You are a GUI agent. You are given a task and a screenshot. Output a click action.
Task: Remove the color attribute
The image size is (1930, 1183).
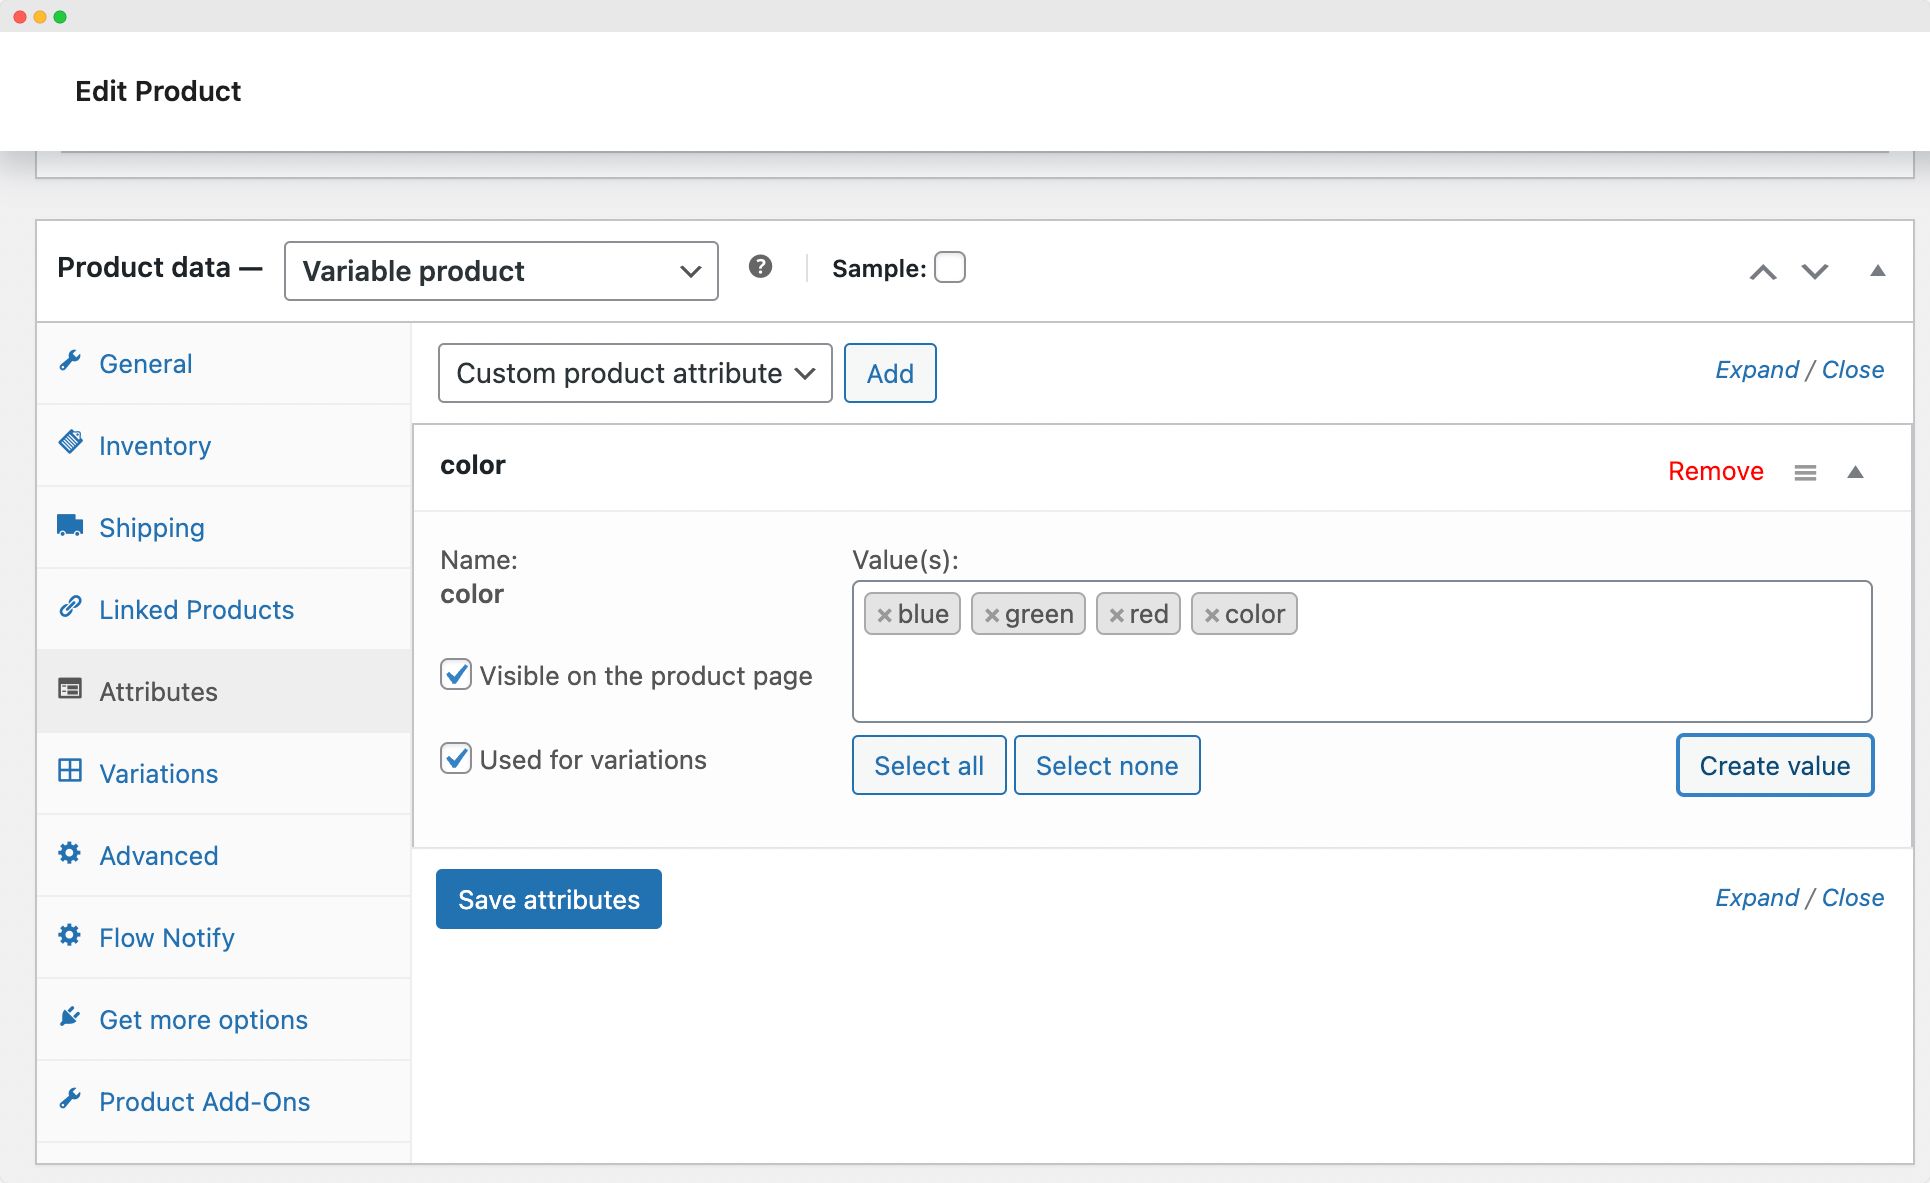(x=1715, y=470)
